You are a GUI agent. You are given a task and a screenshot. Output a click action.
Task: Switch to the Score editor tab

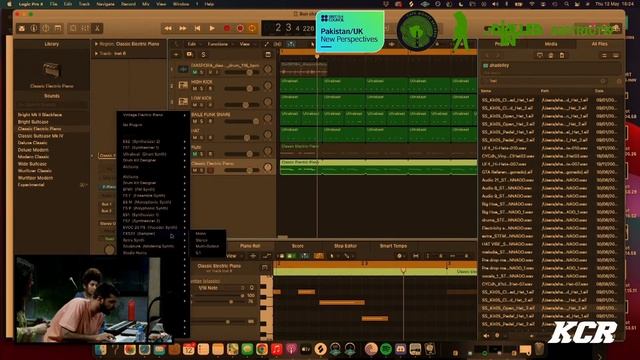point(298,246)
